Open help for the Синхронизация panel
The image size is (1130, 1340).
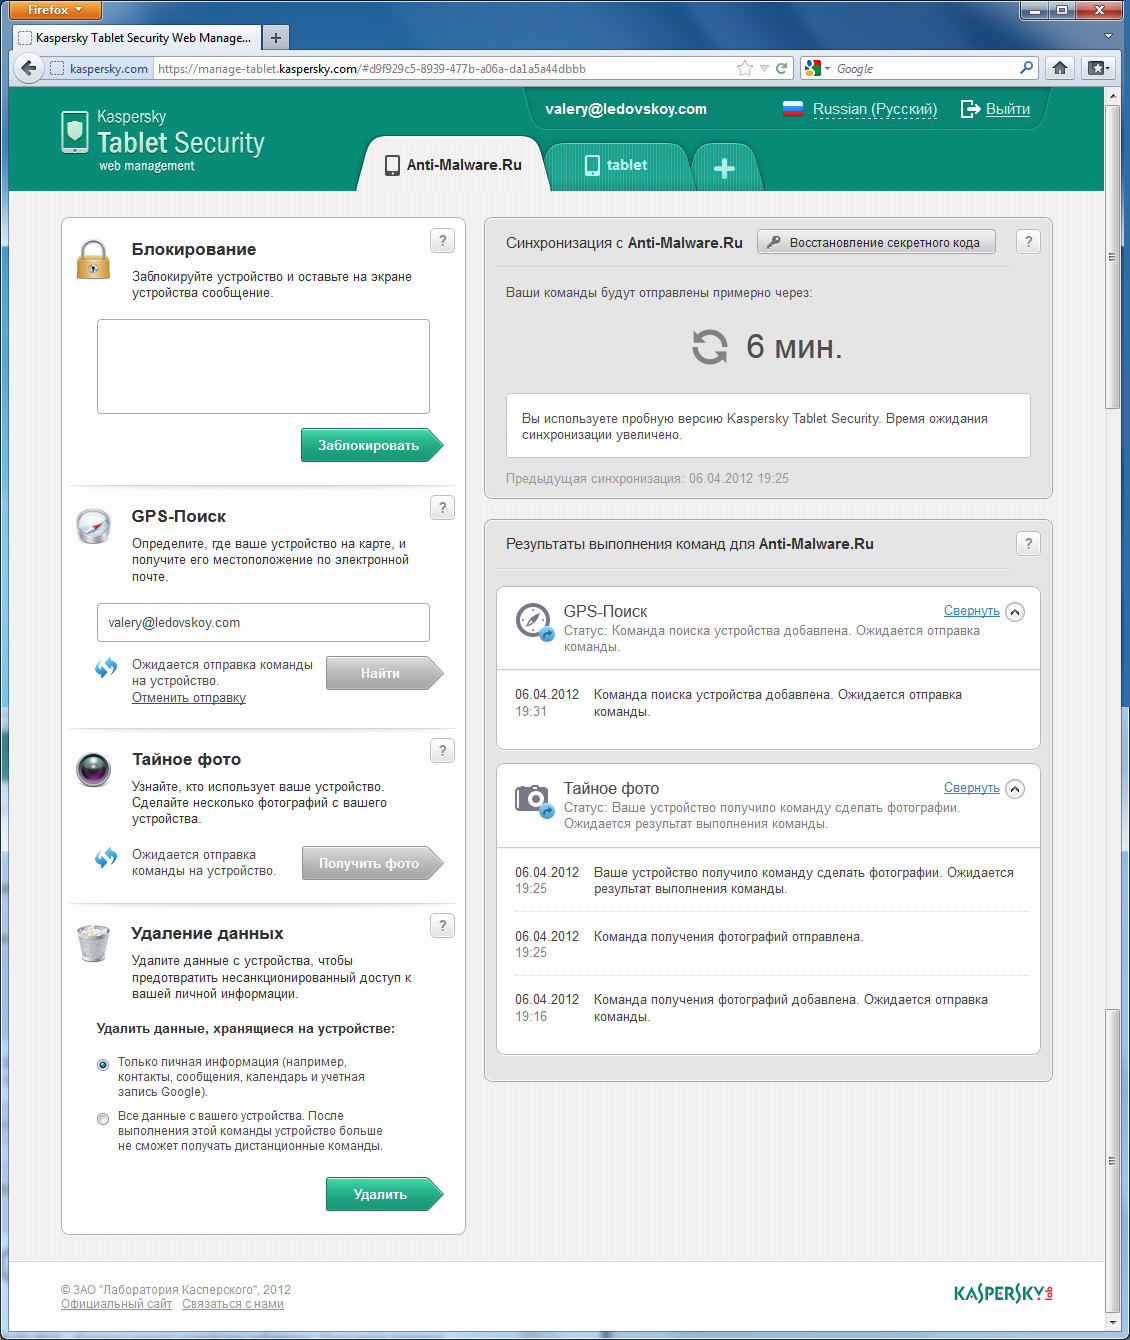tap(1028, 242)
